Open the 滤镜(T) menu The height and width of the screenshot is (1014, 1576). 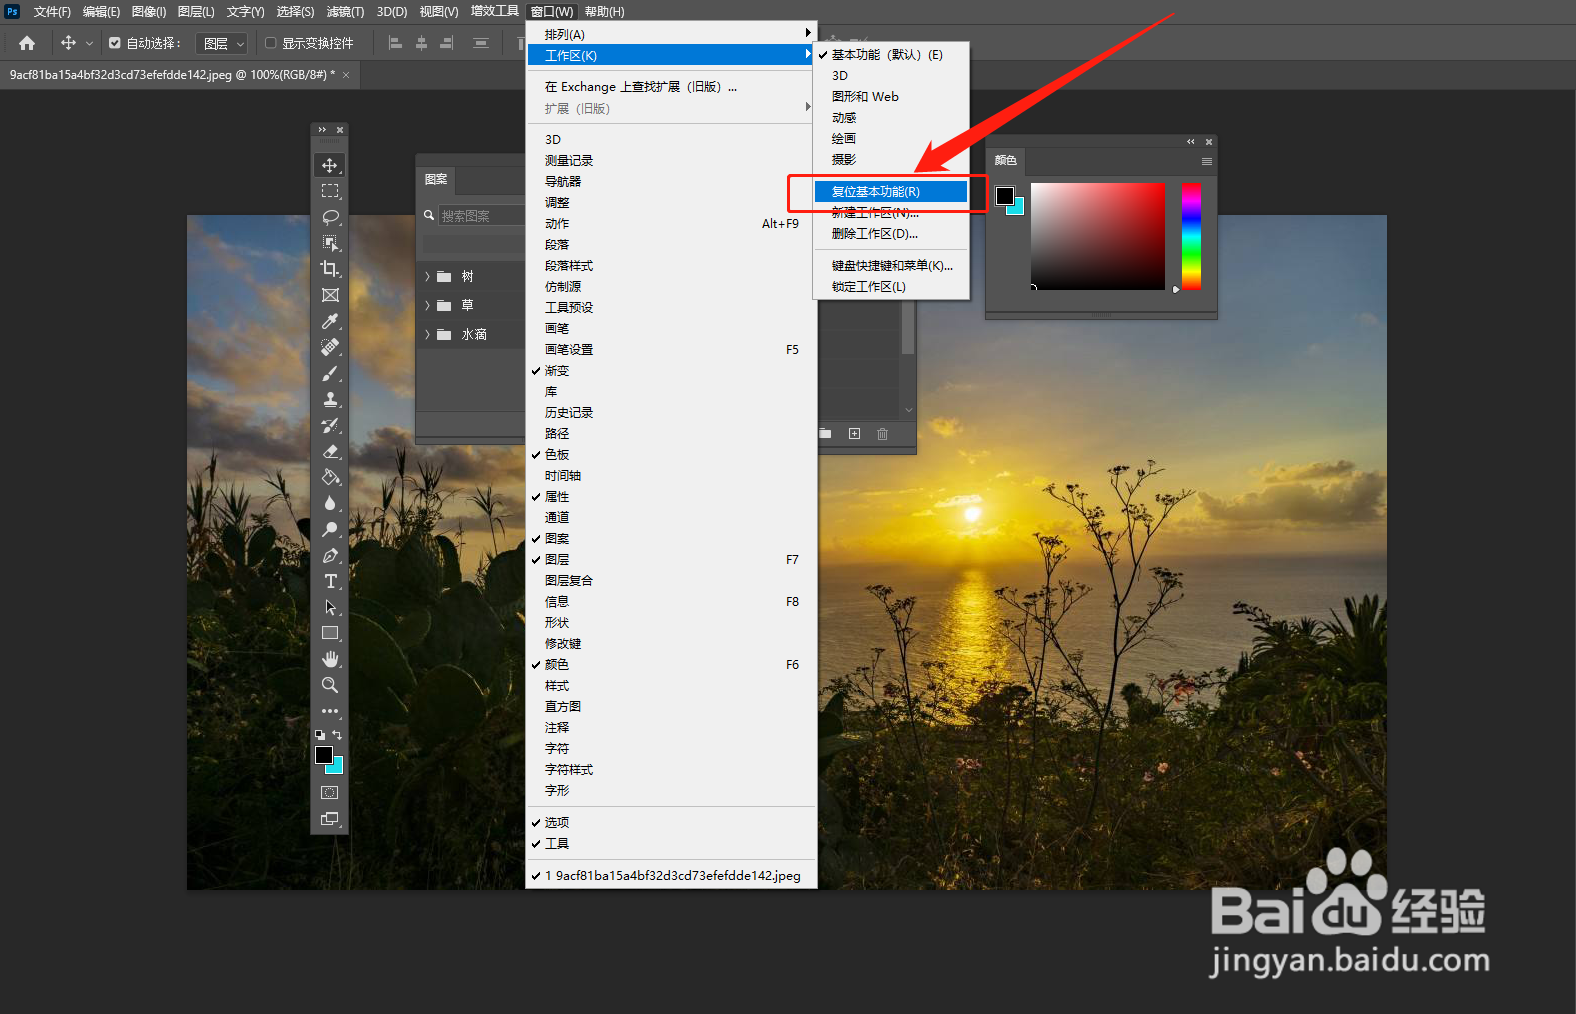click(x=345, y=12)
